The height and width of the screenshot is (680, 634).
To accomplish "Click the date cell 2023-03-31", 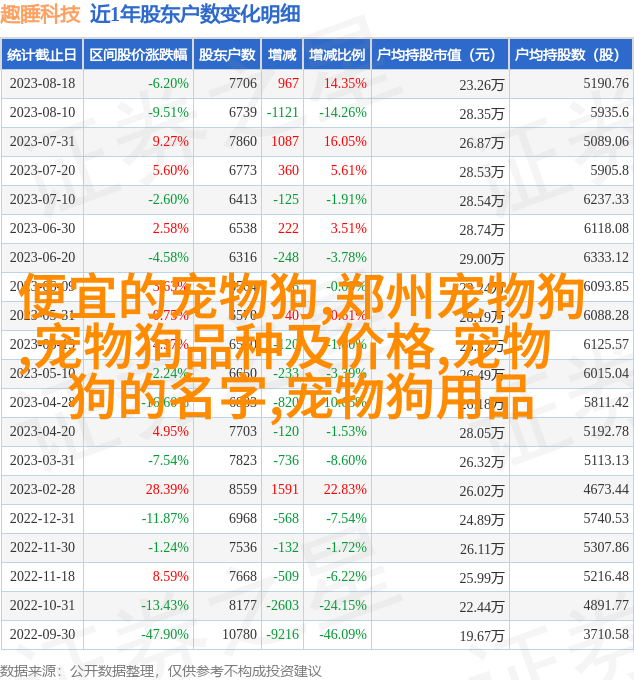I will pyautogui.click(x=42, y=461).
